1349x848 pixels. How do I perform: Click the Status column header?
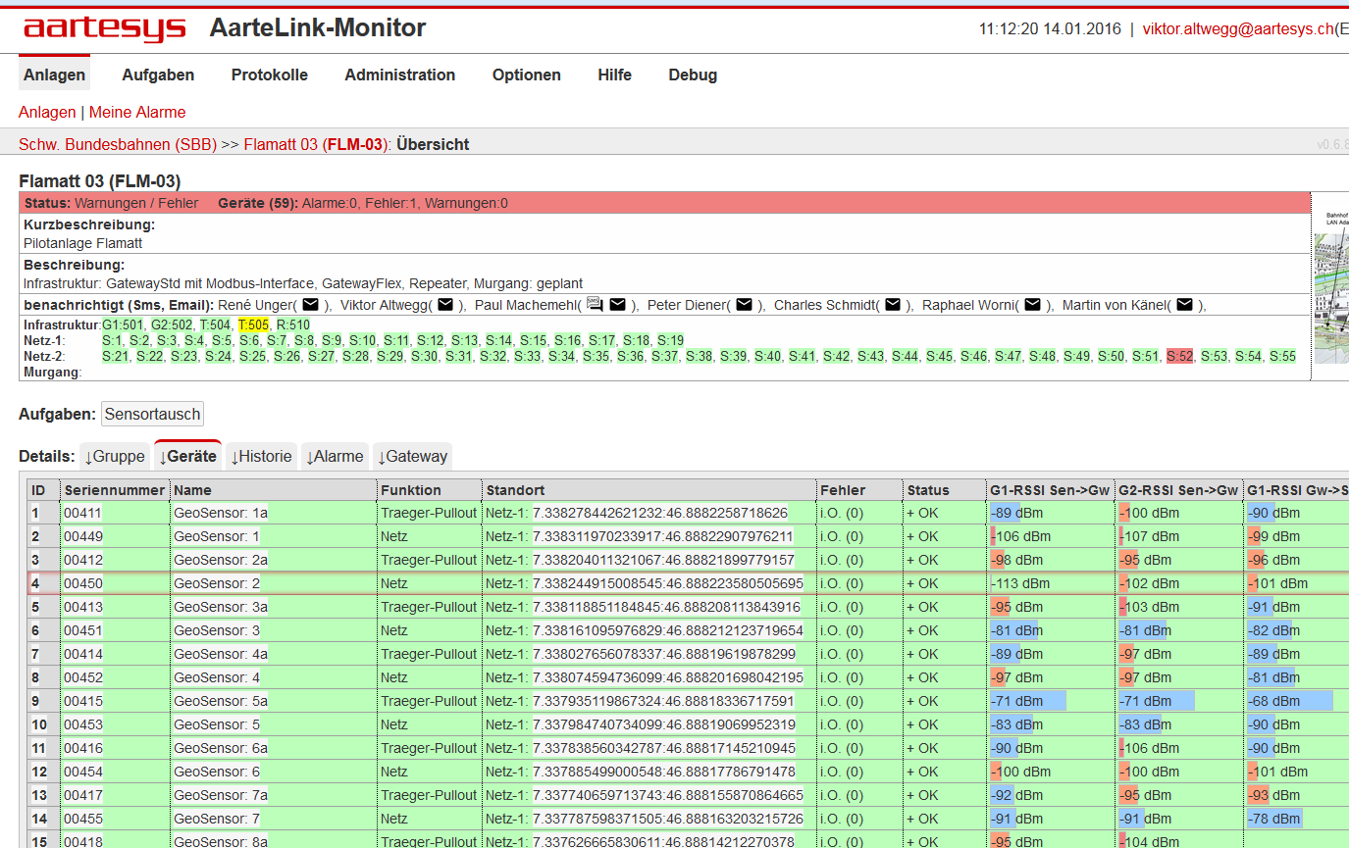click(944, 490)
